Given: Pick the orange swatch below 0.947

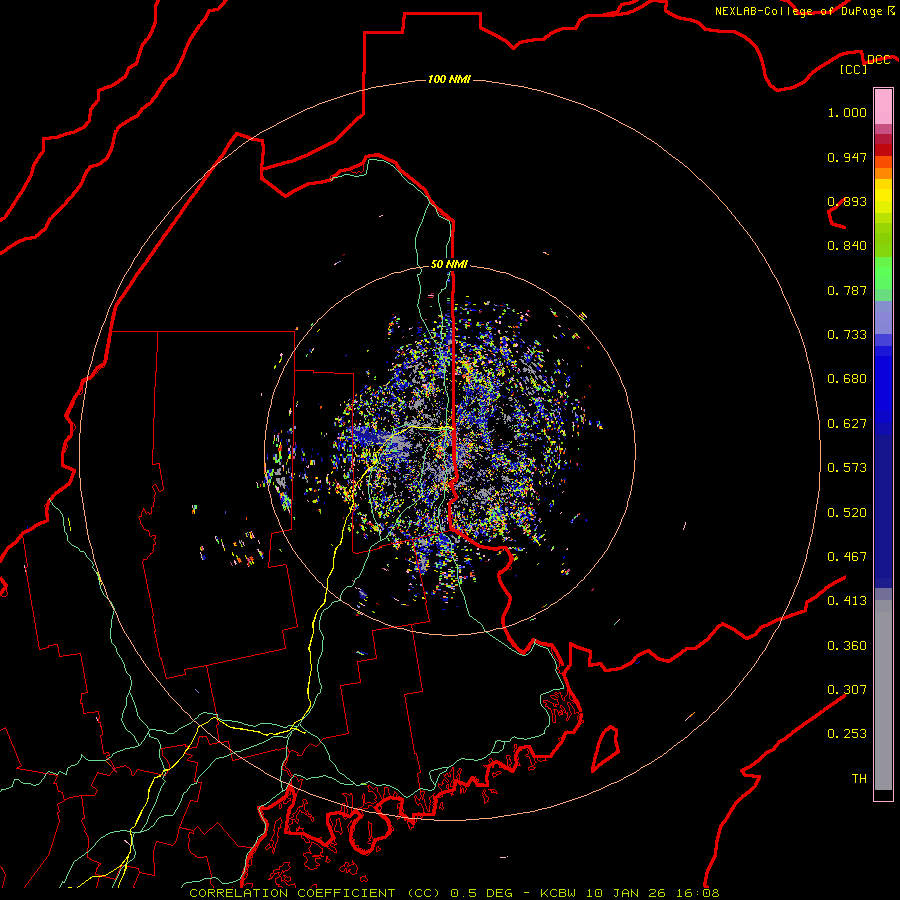Looking at the screenshot, I should [x=883, y=173].
